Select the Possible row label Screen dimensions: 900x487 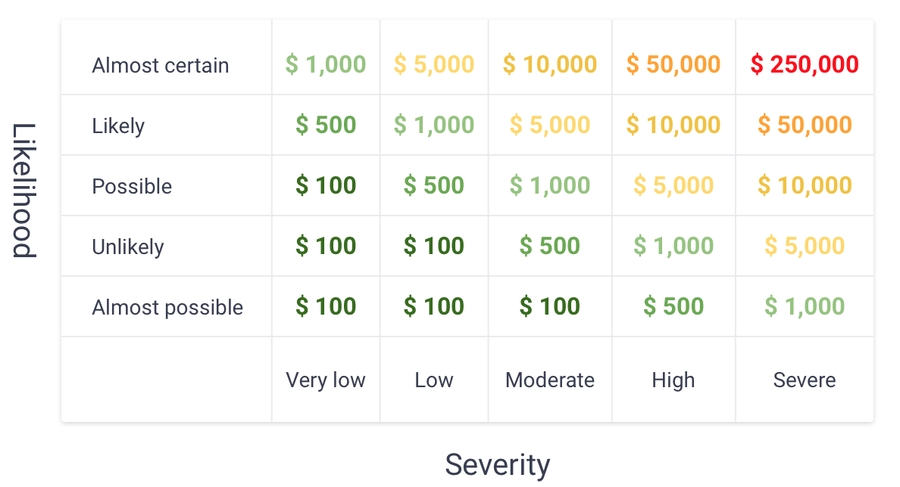point(132,187)
